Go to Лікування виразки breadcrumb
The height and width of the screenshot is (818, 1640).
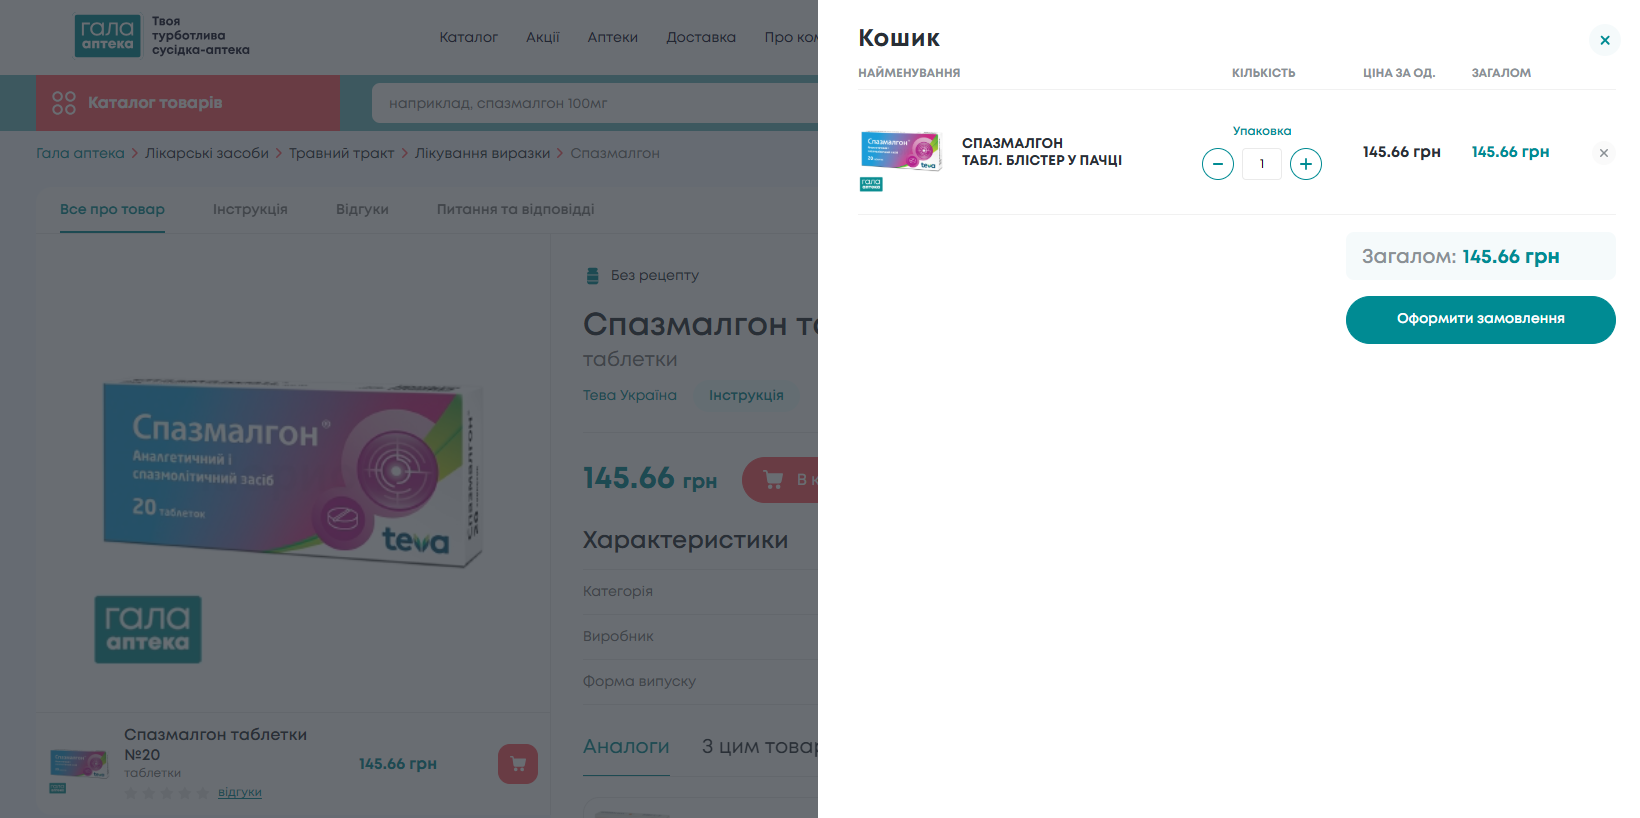tap(482, 153)
